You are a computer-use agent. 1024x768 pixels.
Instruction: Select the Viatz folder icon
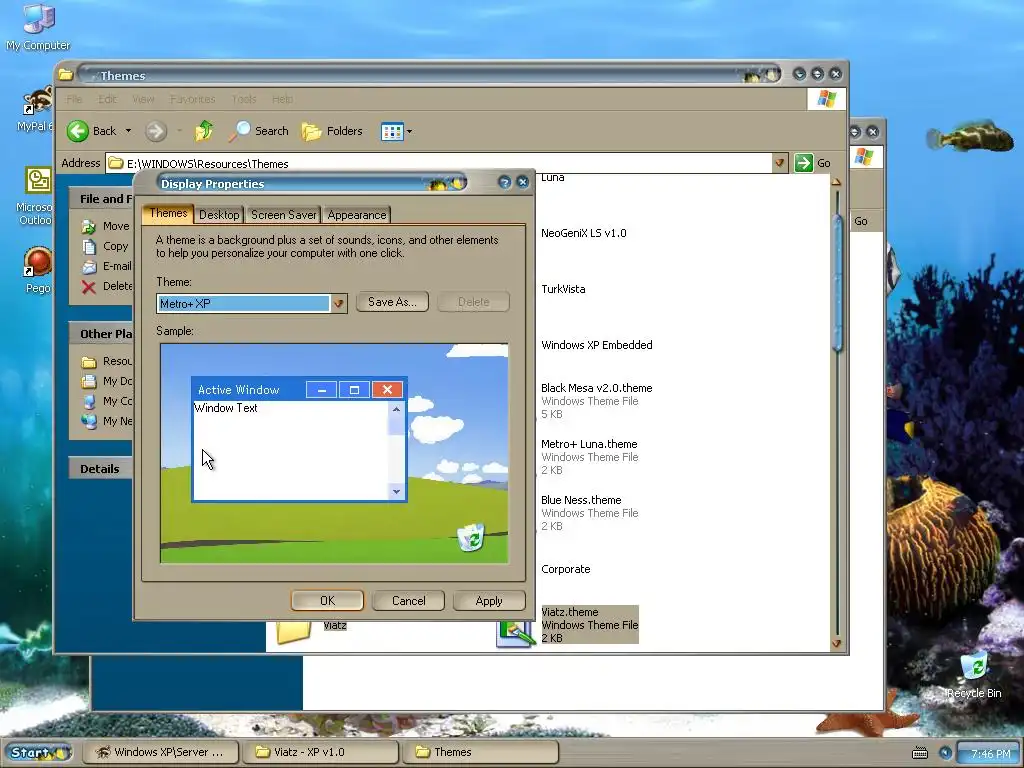pyautogui.click(x=293, y=632)
